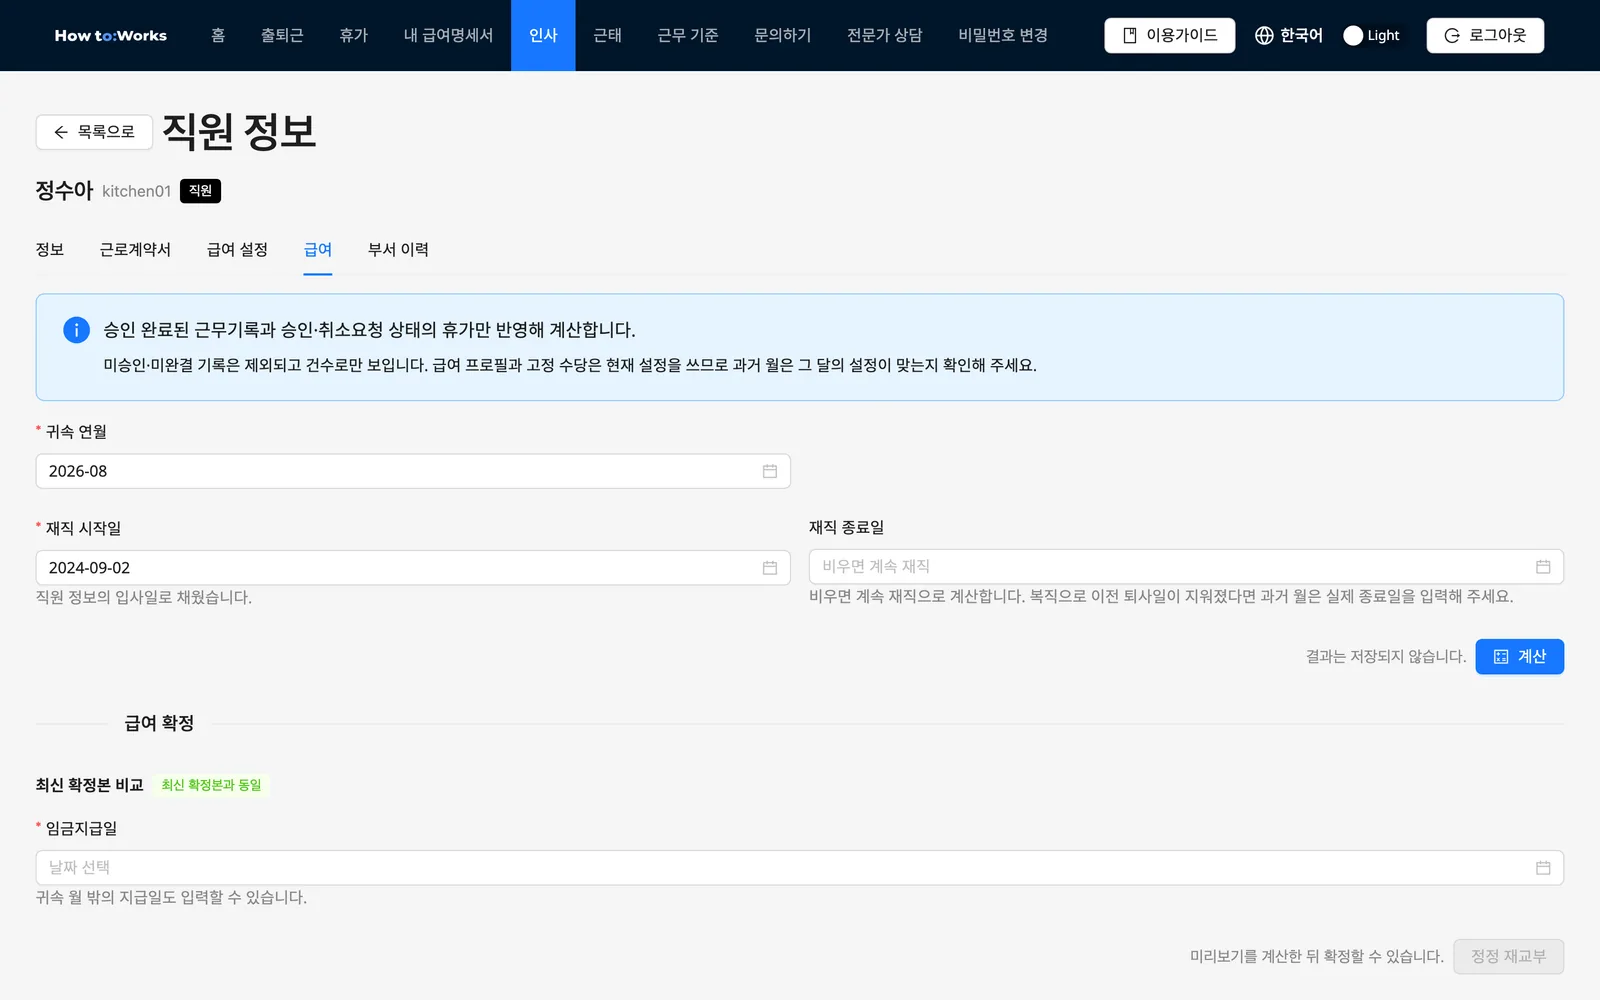Click the calendar icon in 임금지급일 field
Image resolution: width=1600 pixels, height=1000 pixels.
[x=1543, y=868]
